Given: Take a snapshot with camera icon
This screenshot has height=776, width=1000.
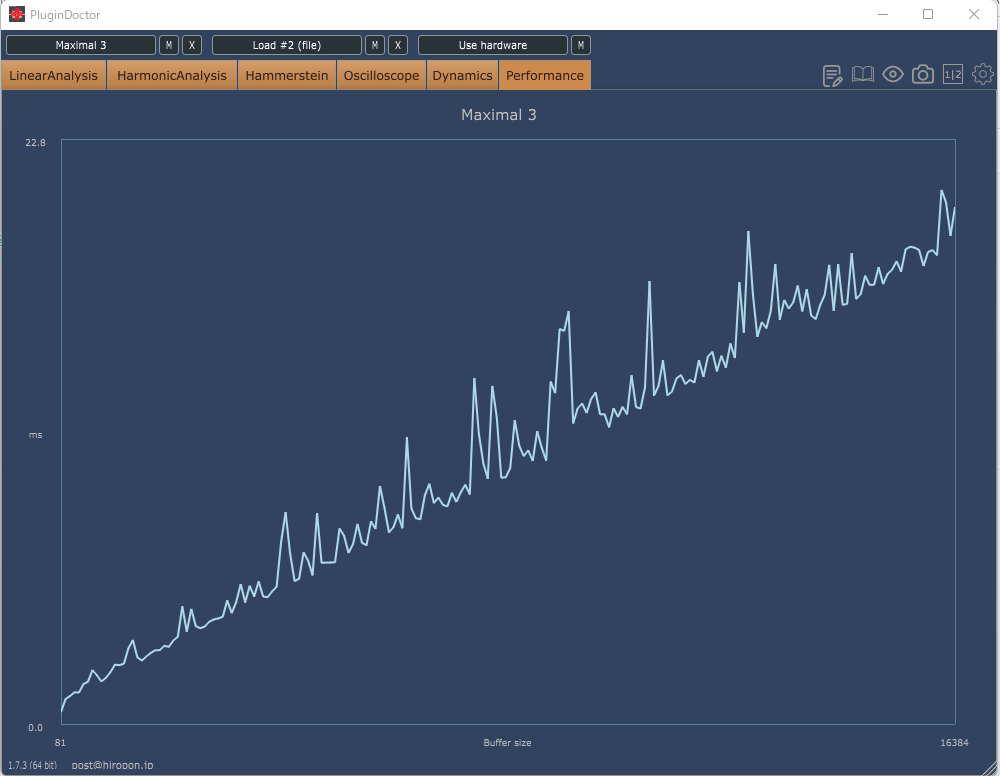Looking at the screenshot, I should [x=922, y=75].
